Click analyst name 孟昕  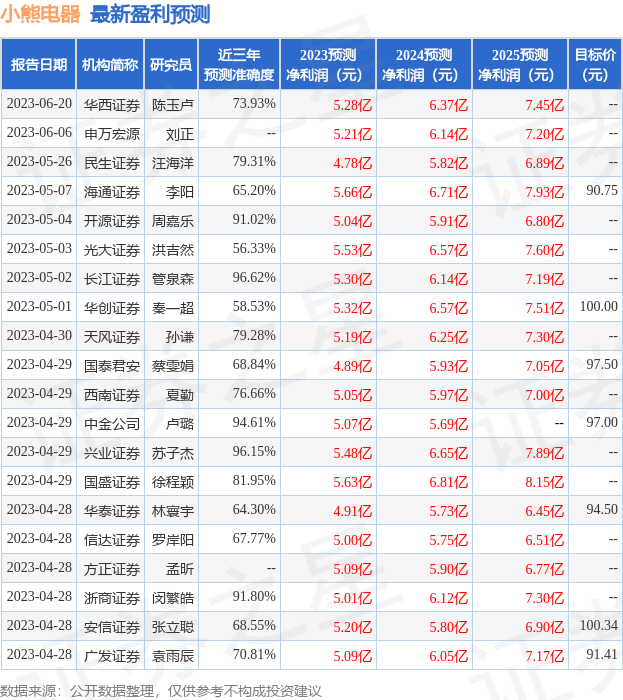pyautogui.click(x=180, y=569)
